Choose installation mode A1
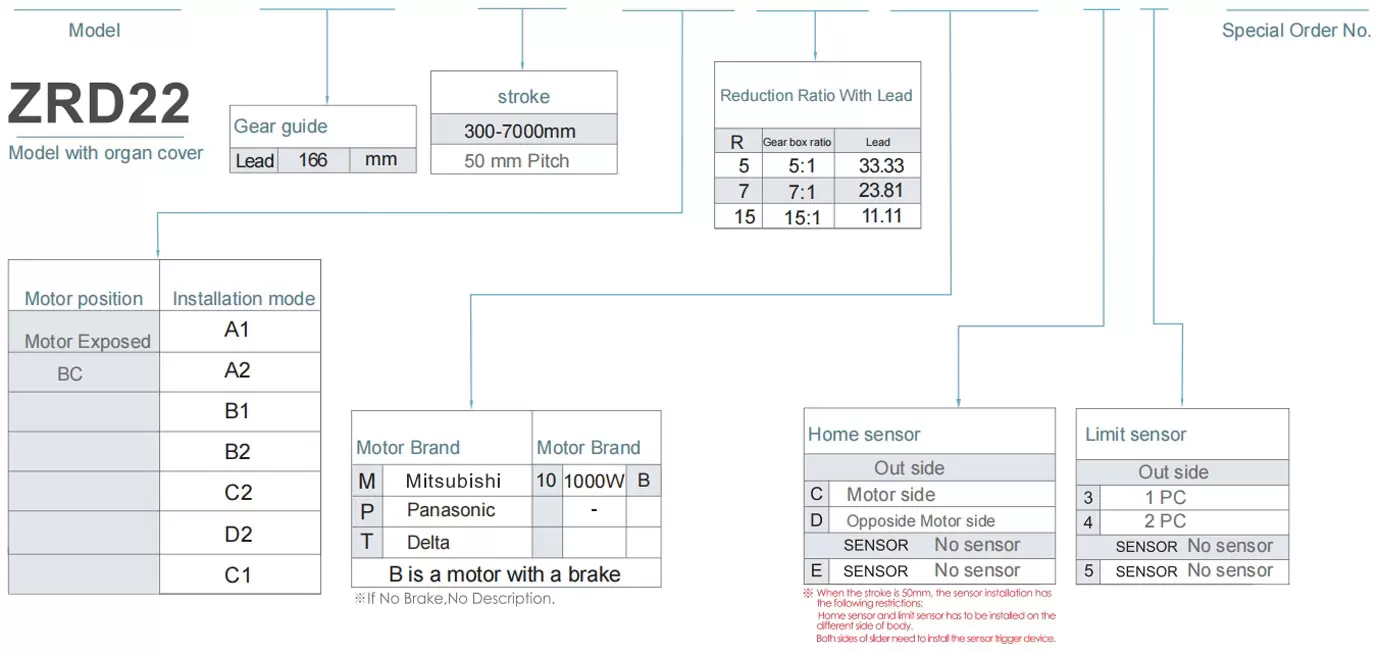The height and width of the screenshot is (654, 1380). 237,330
